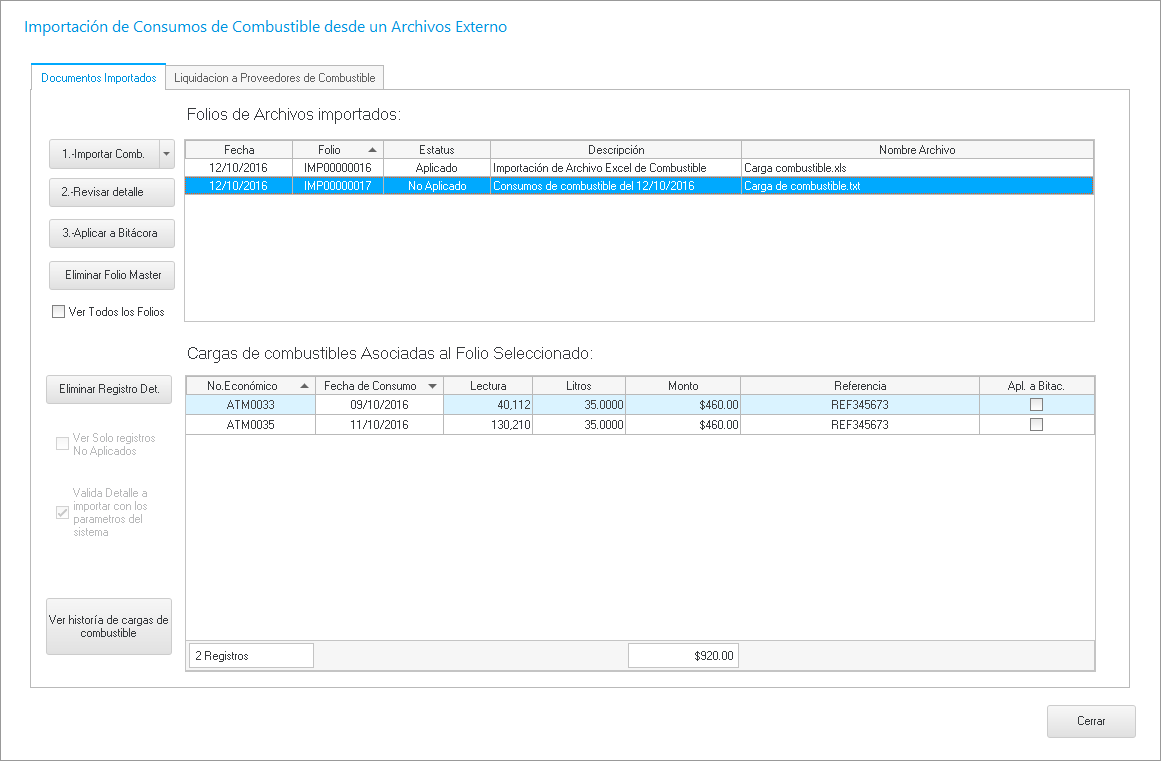The height and width of the screenshot is (761, 1161).
Task: Click the $920.00 total amount field
Action: (683, 656)
